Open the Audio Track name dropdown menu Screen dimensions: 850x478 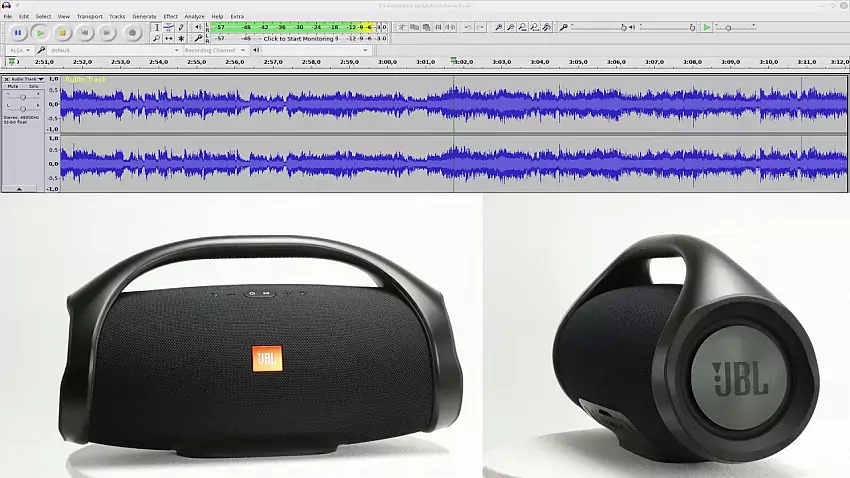click(27, 79)
